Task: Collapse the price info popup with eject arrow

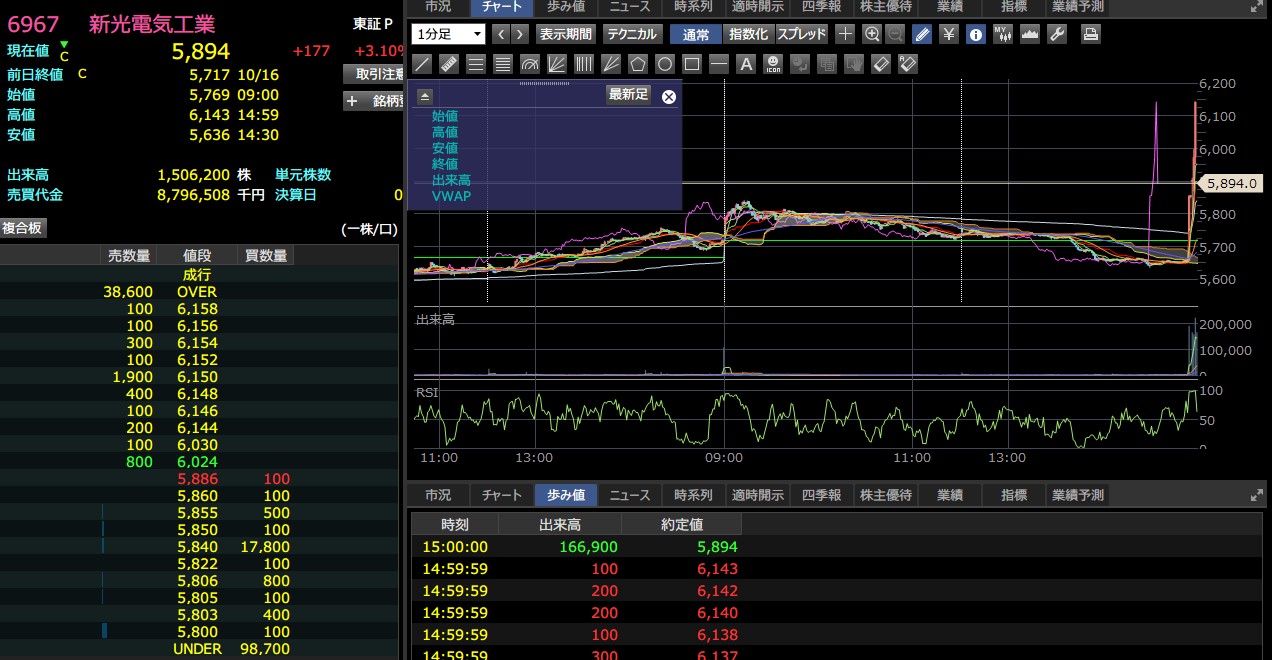Action: point(425,96)
